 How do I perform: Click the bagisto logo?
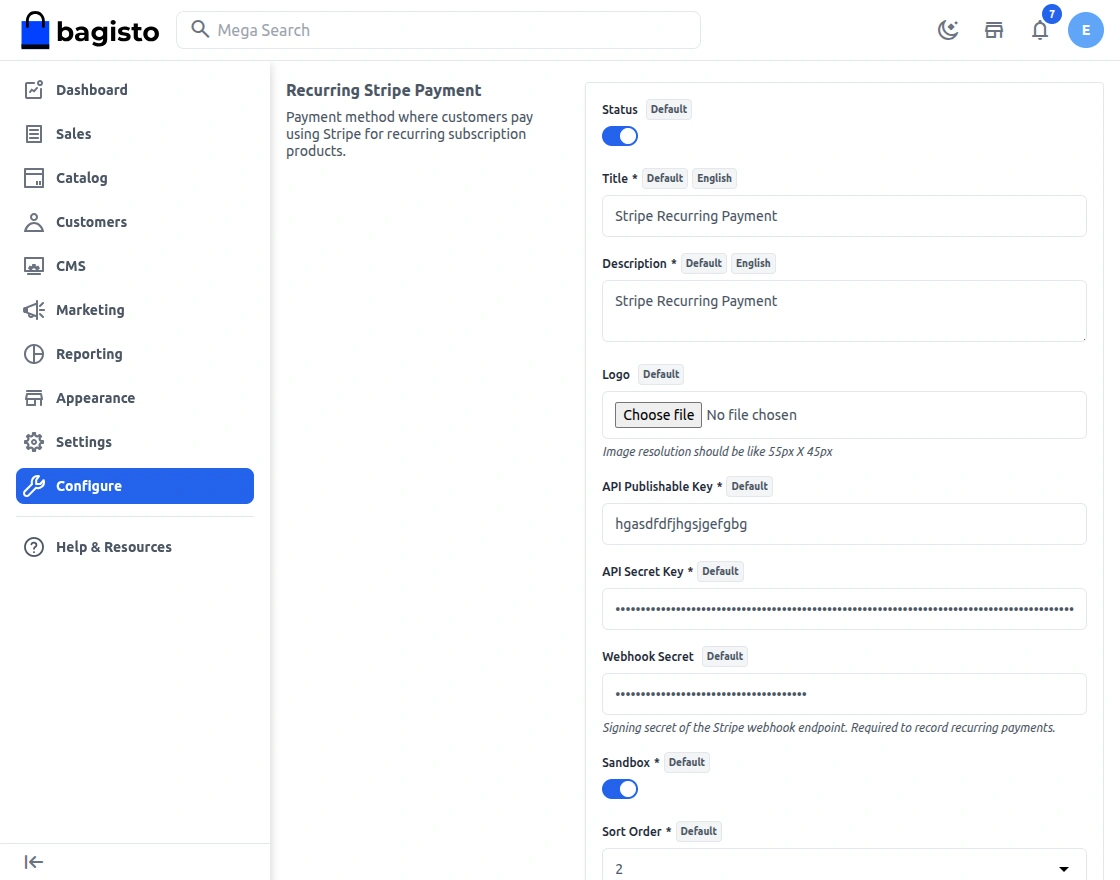90,30
